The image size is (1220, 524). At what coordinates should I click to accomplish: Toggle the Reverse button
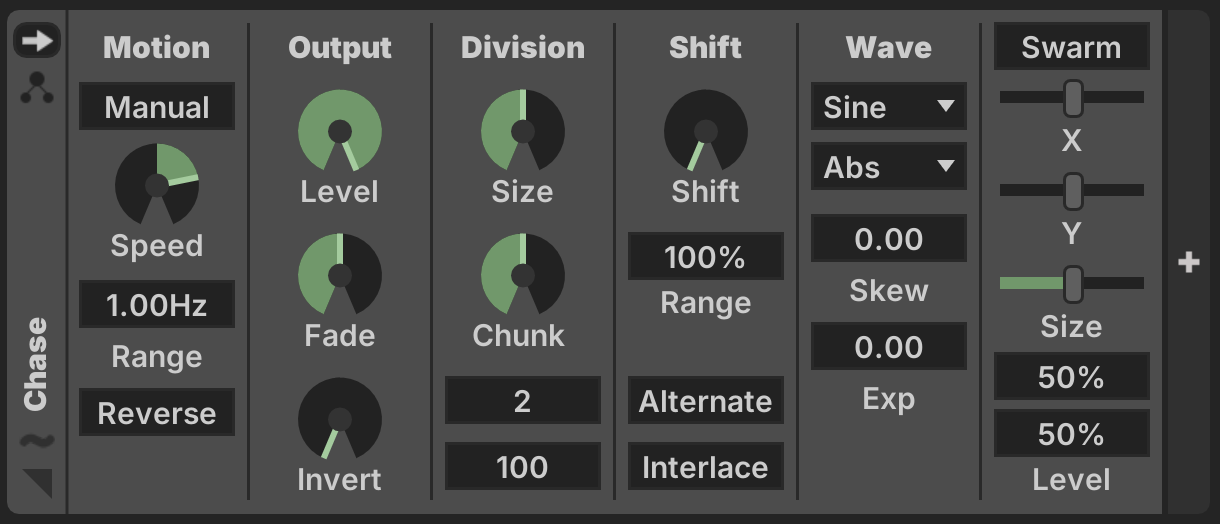click(x=157, y=413)
